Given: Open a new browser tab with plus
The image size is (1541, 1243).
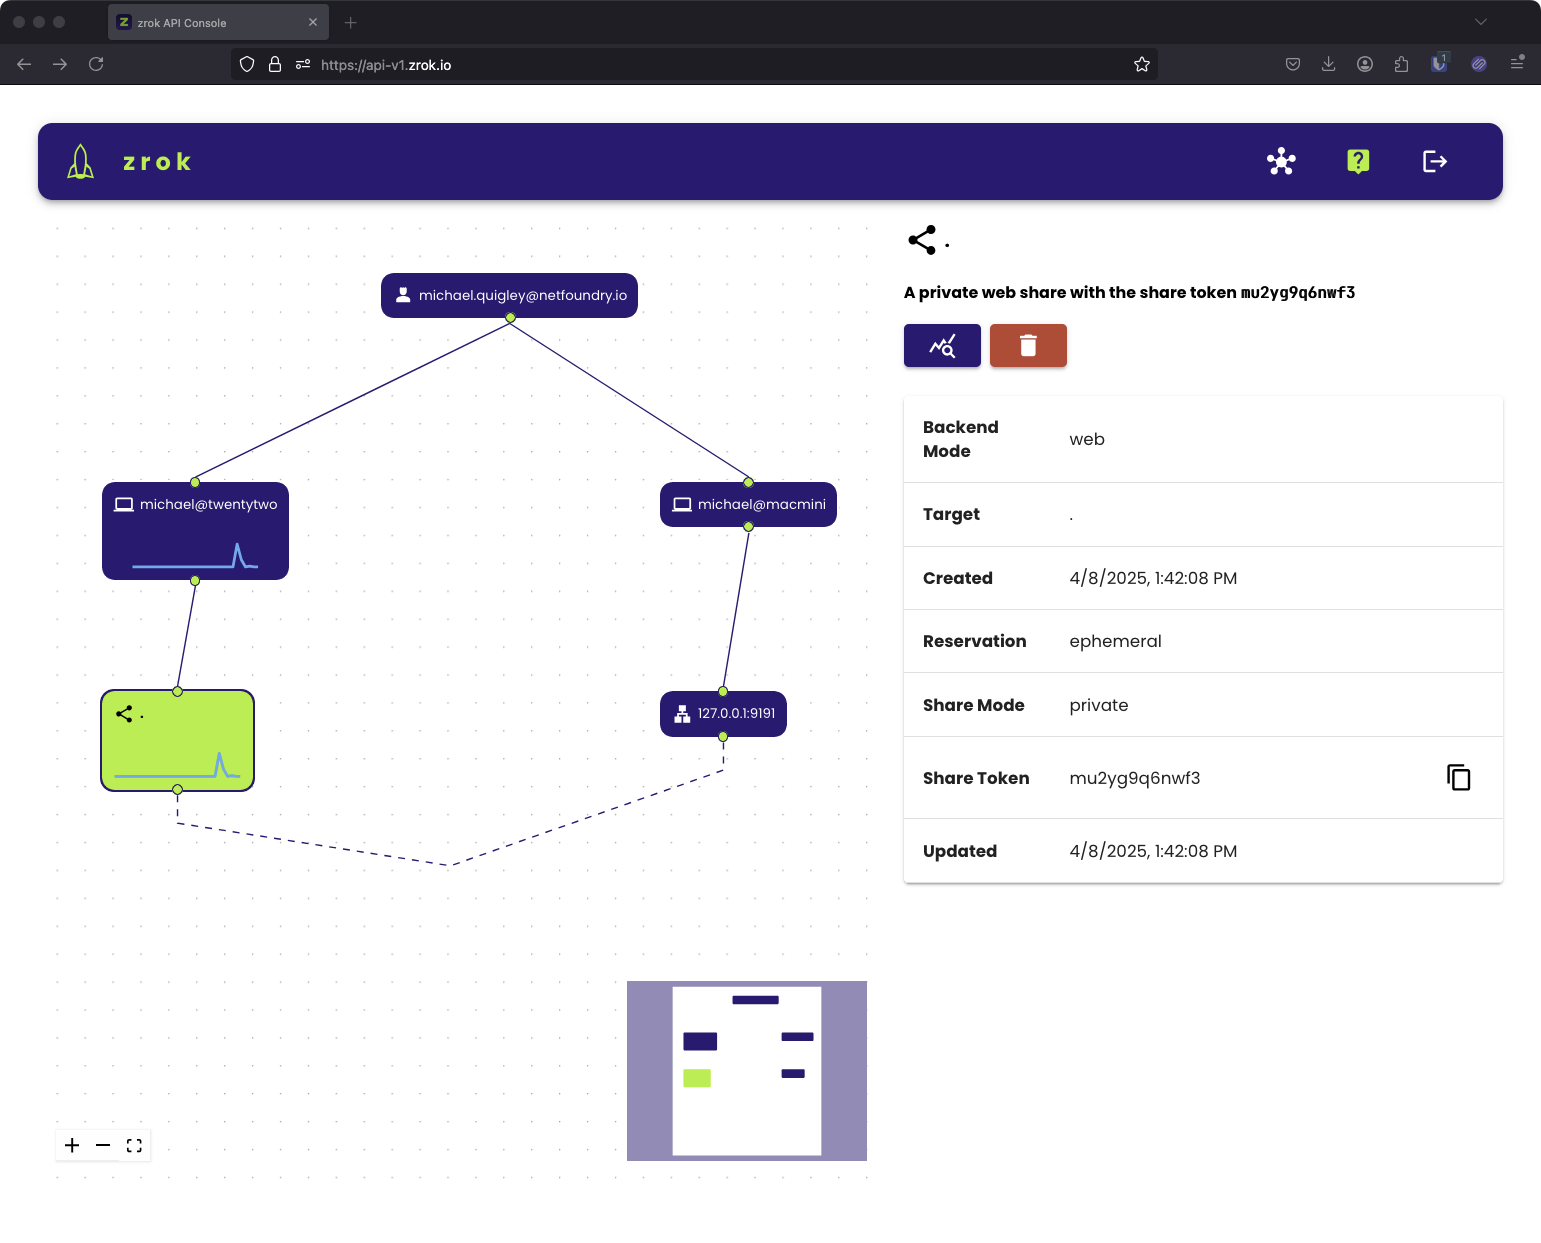Looking at the screenshot, I should tap(350, 22).
